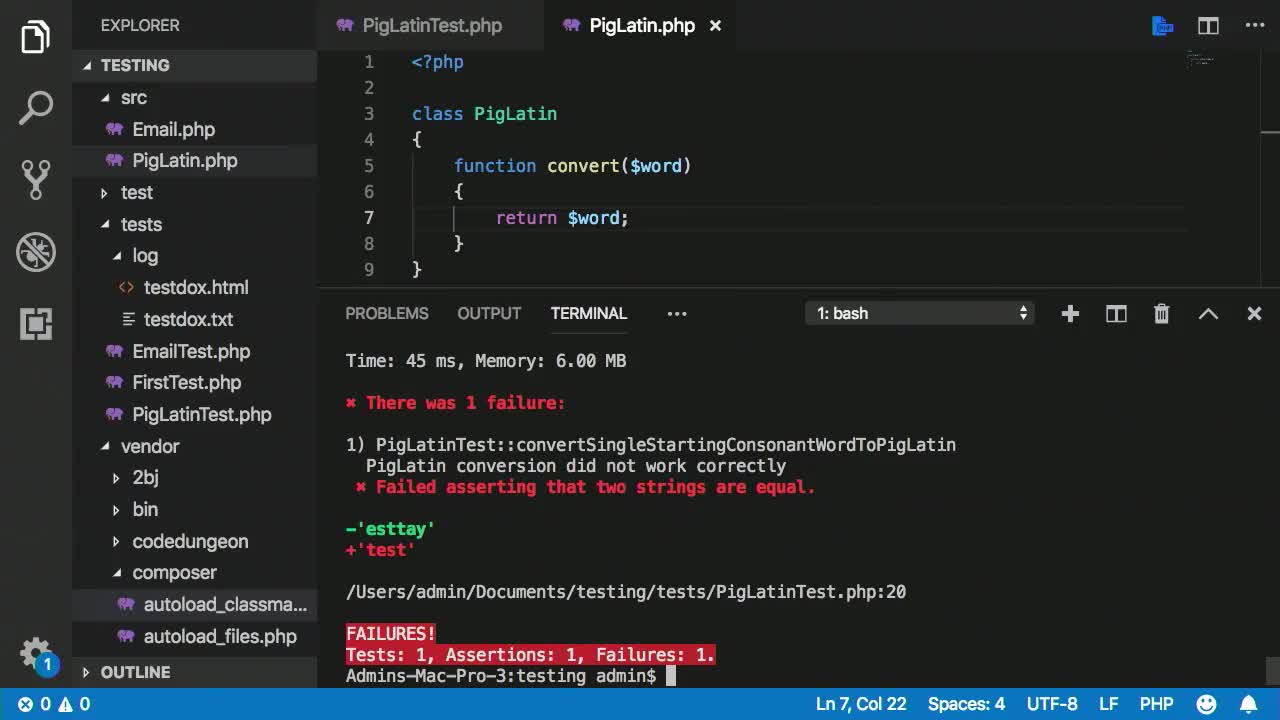Viewport: 1280px width, 720px height.
Task: Split the editor with the toolbar icon
Action: click(1208, 25)
